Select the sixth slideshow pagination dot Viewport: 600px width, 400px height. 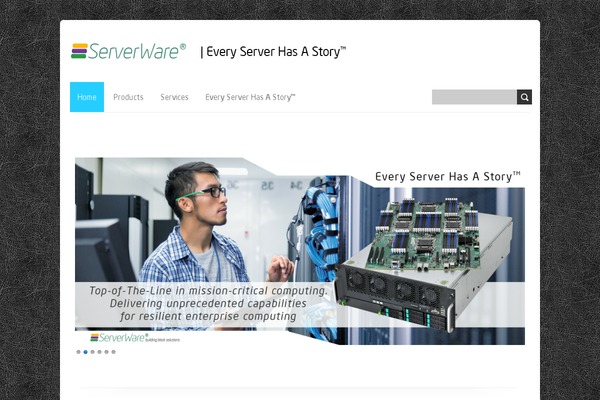pyautogui.click(x=113, y=352)
